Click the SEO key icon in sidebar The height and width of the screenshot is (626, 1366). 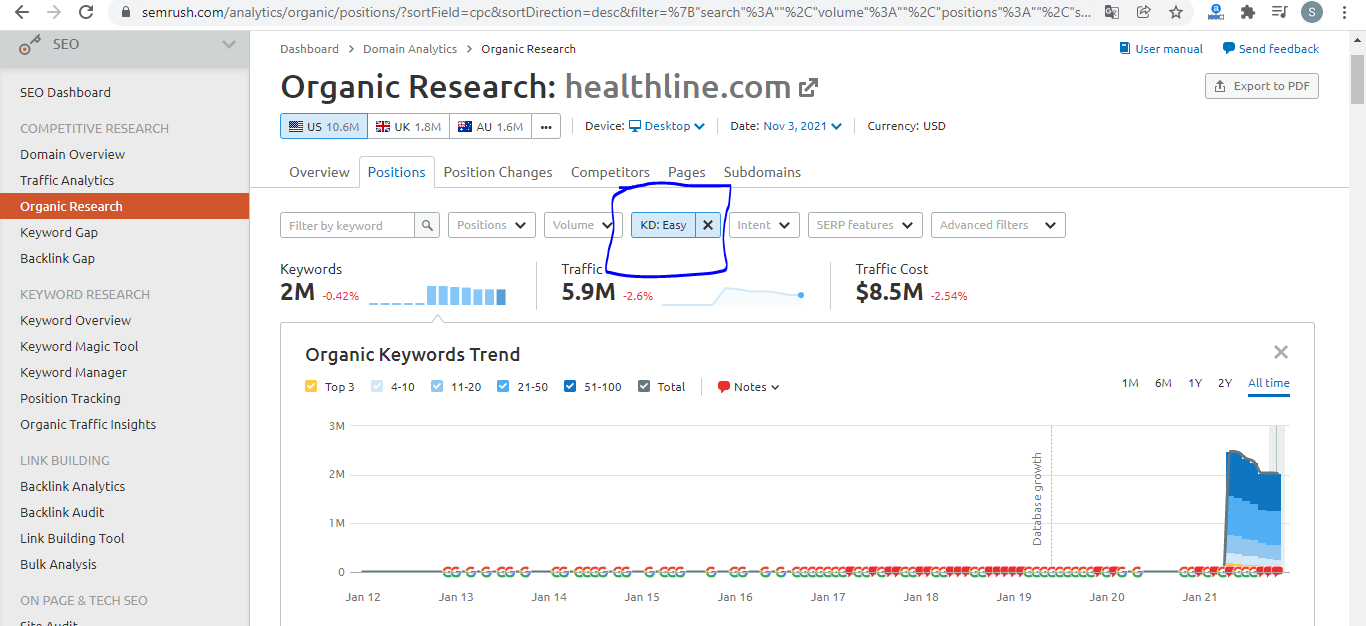tap(30, 45)
